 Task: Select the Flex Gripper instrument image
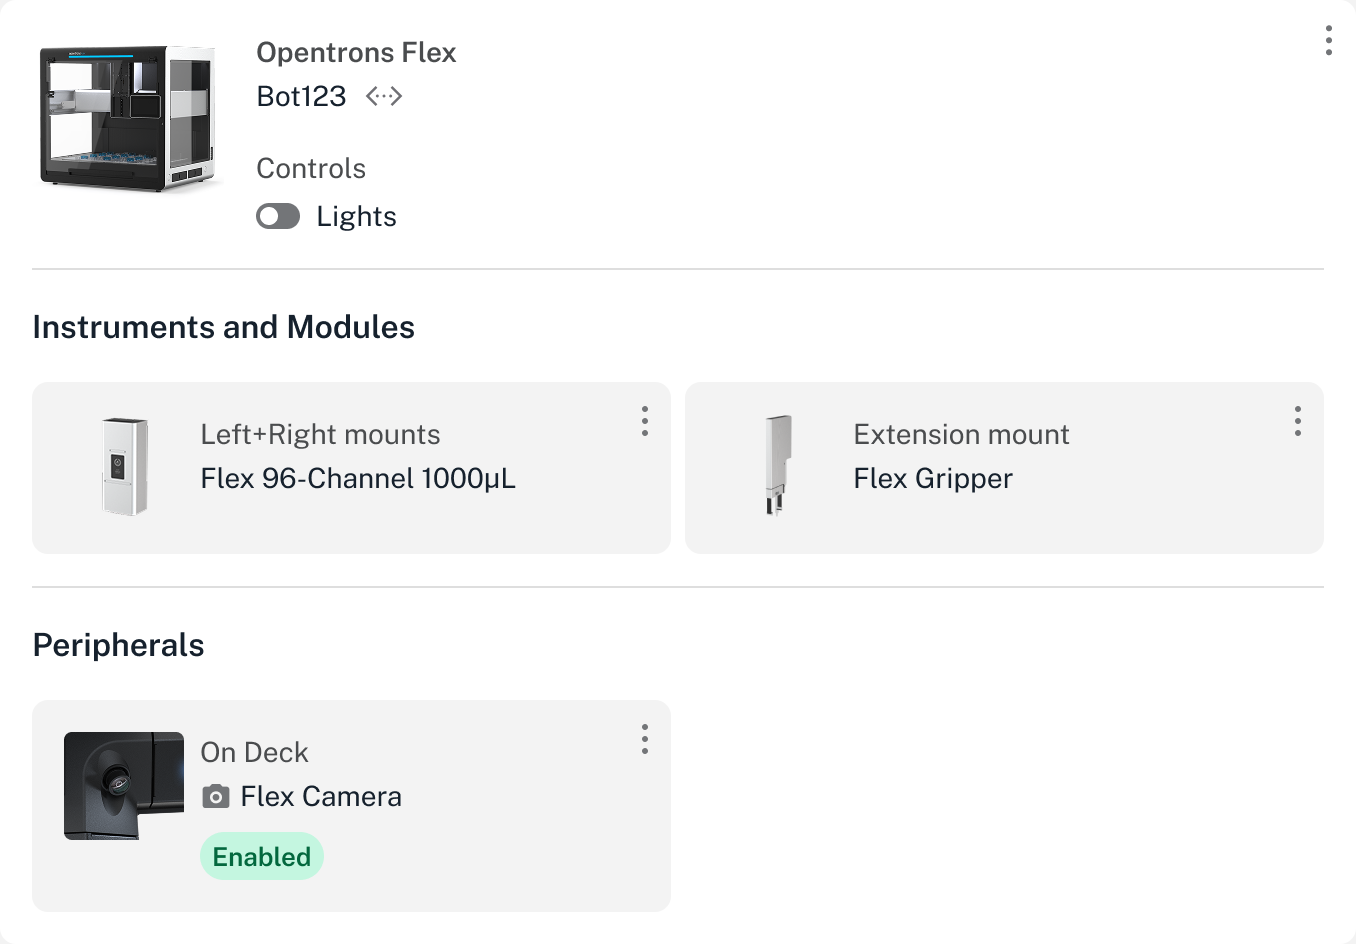tap(777, 465)
